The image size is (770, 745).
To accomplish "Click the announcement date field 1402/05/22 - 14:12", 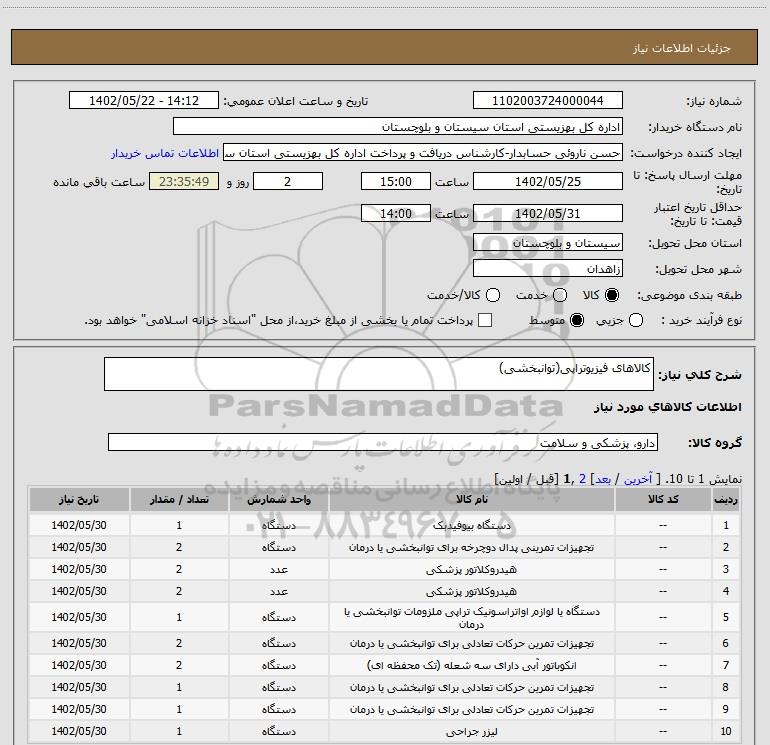I will [x=144, y=100].
